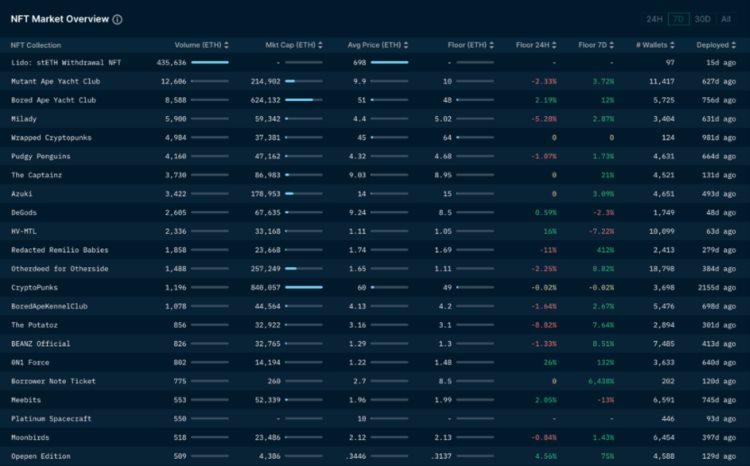Open the Pudgy Penguins collection
750x466 pixels.
pos(40,156)
